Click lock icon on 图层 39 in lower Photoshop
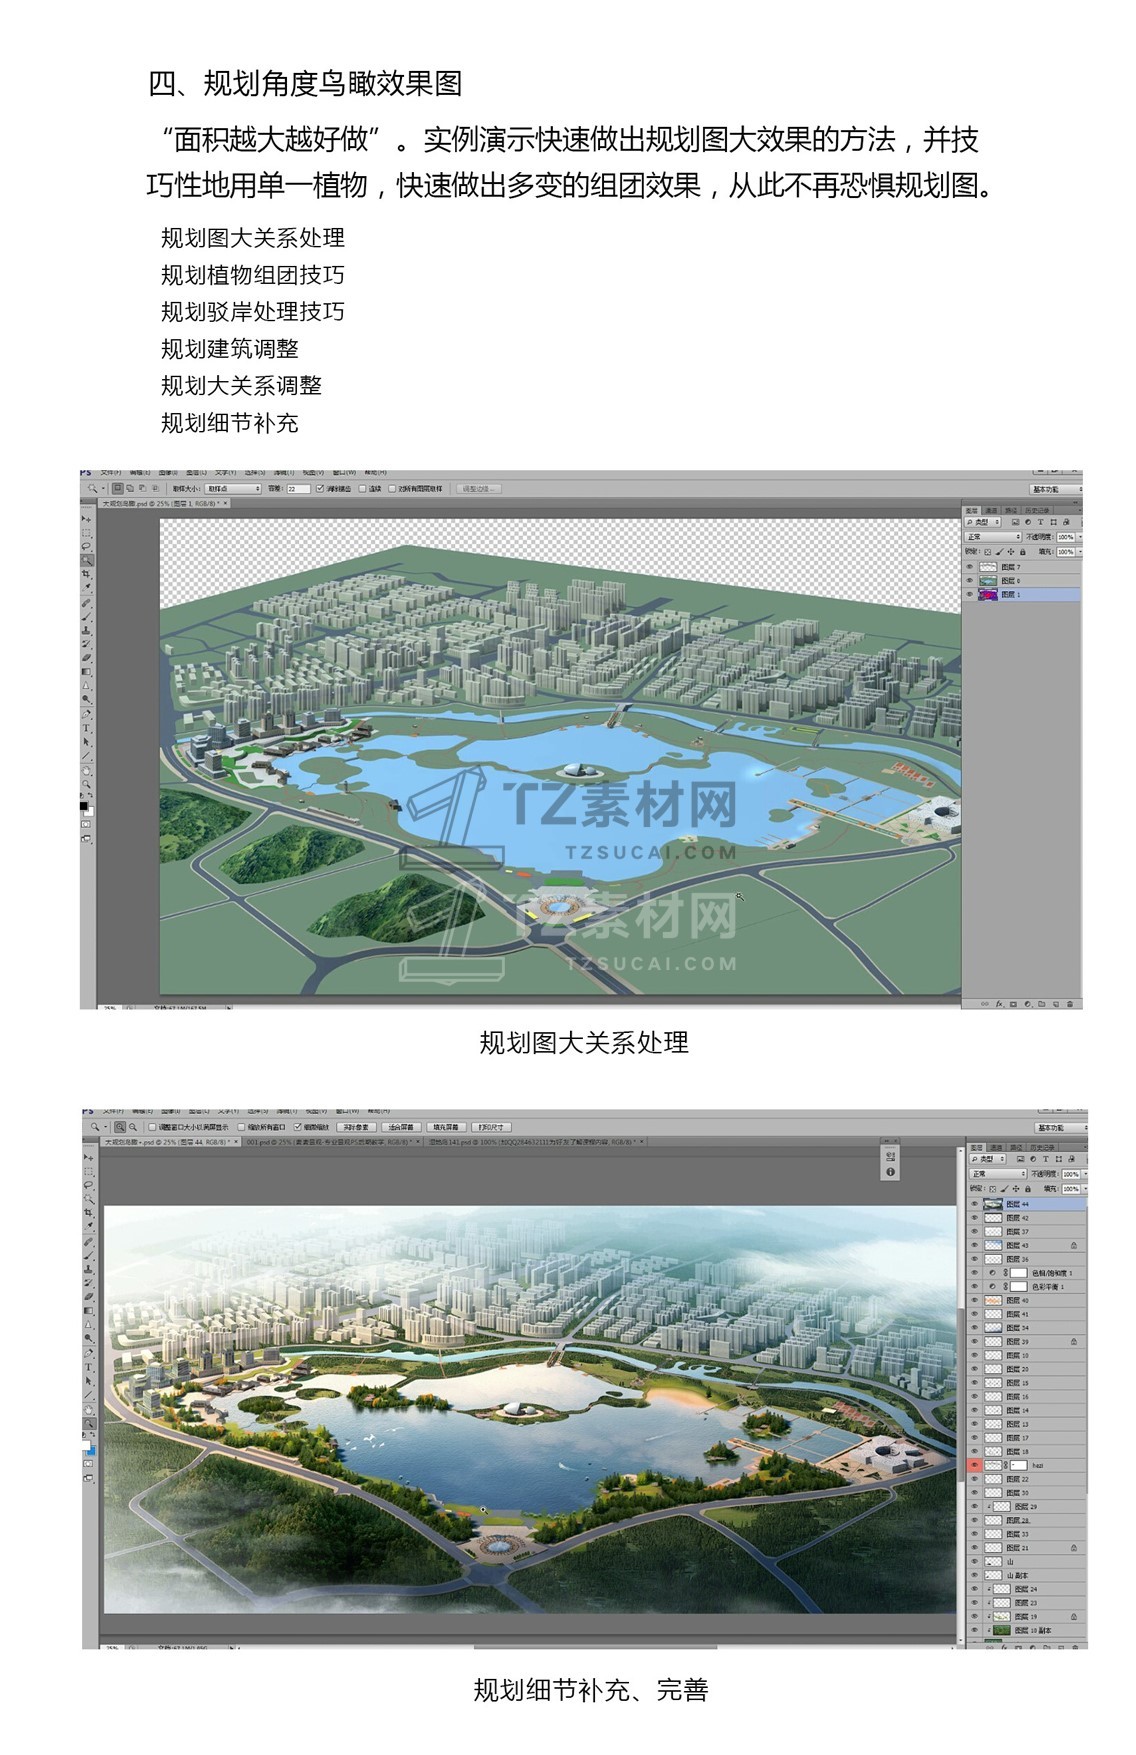This screenshot has width=1136, height=1755. coord(1074,1342)
